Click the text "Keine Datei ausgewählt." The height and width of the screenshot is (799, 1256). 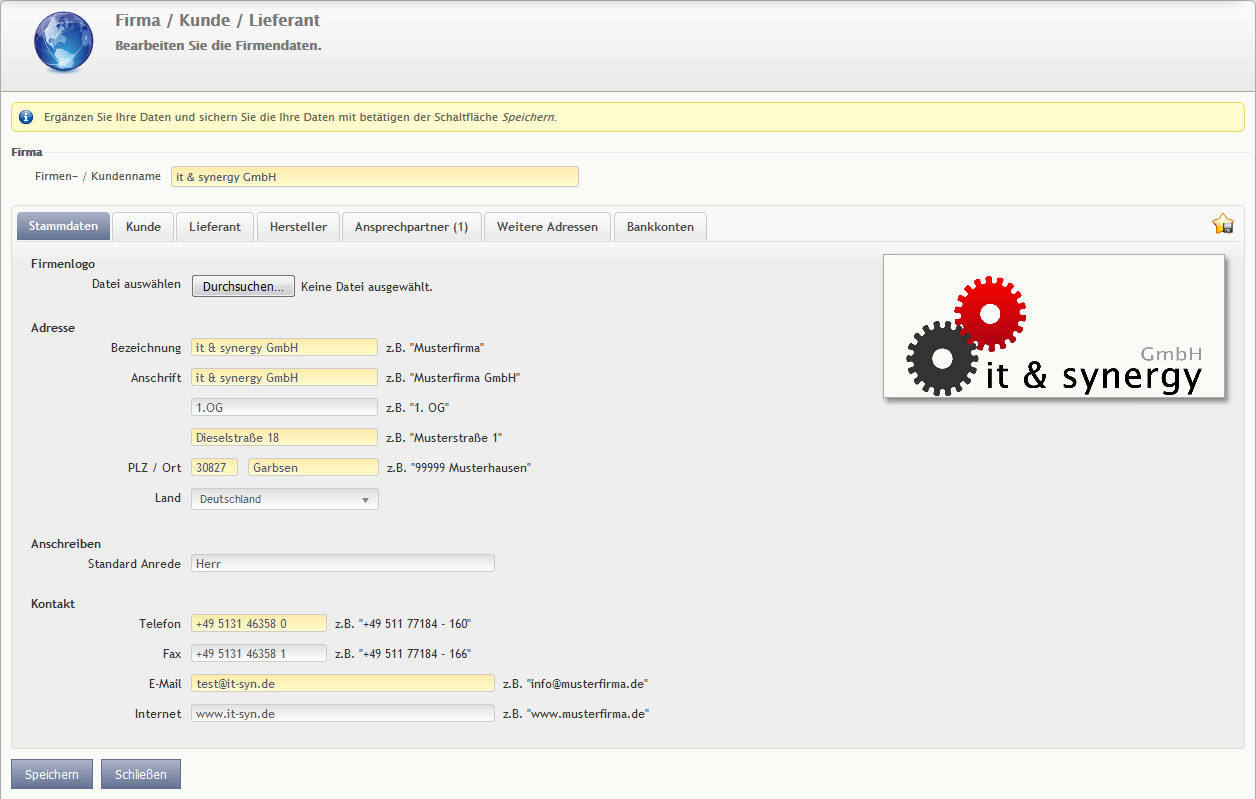pyautogui.click(x=367, y=287)
